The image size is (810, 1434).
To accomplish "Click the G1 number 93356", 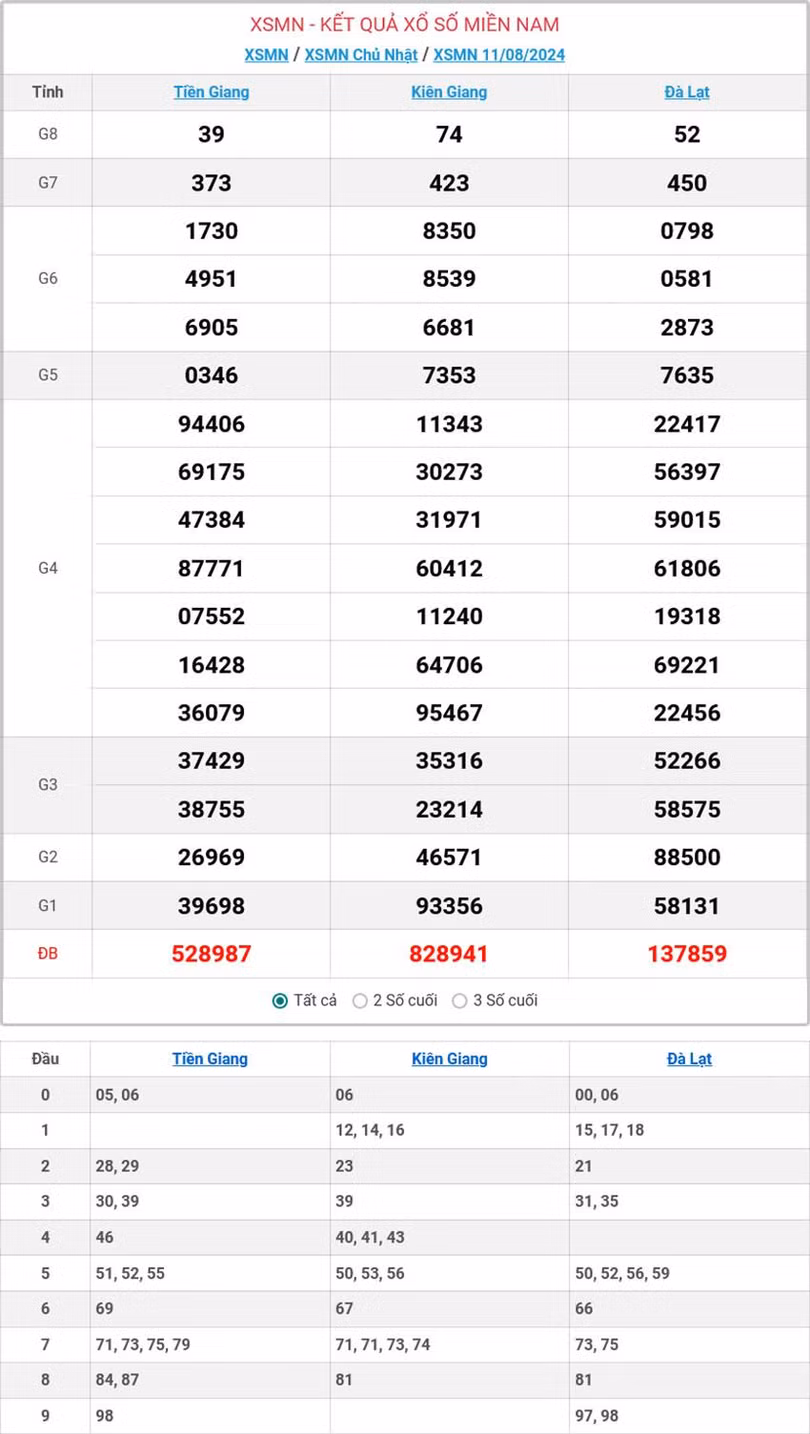I will coord(449,906).
